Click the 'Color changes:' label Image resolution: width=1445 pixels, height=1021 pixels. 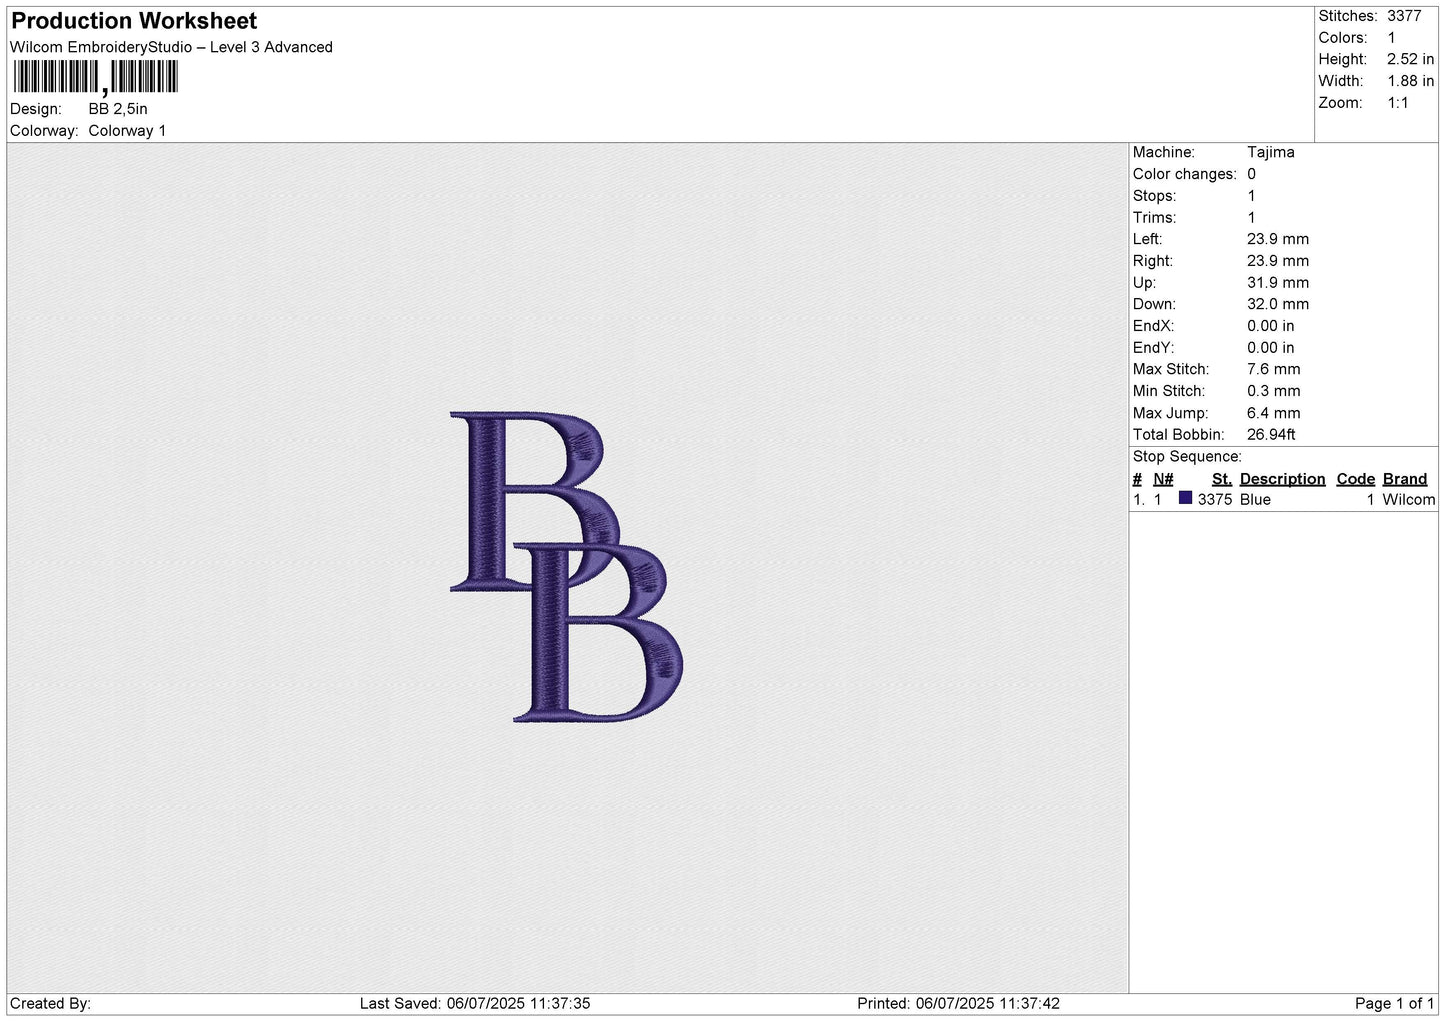coord(1184,174)
